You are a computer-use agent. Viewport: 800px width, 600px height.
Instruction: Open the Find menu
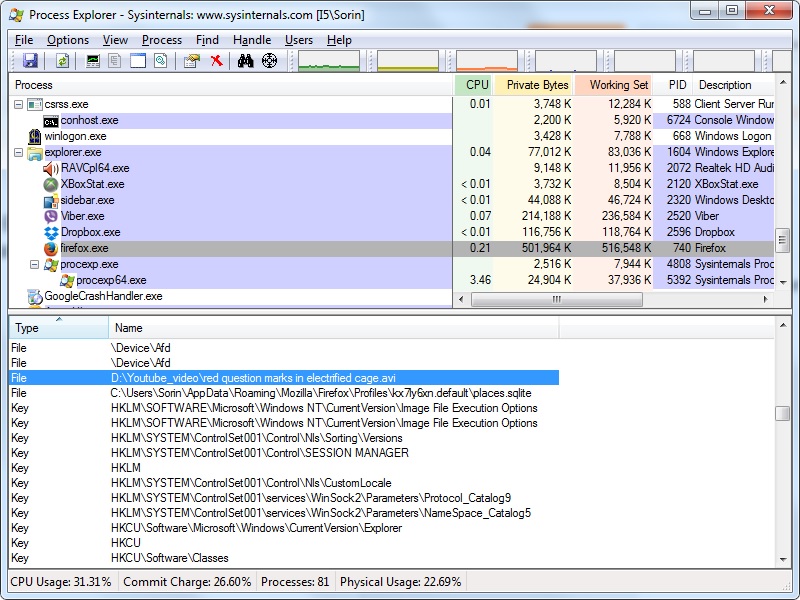[x=207, y=40]
